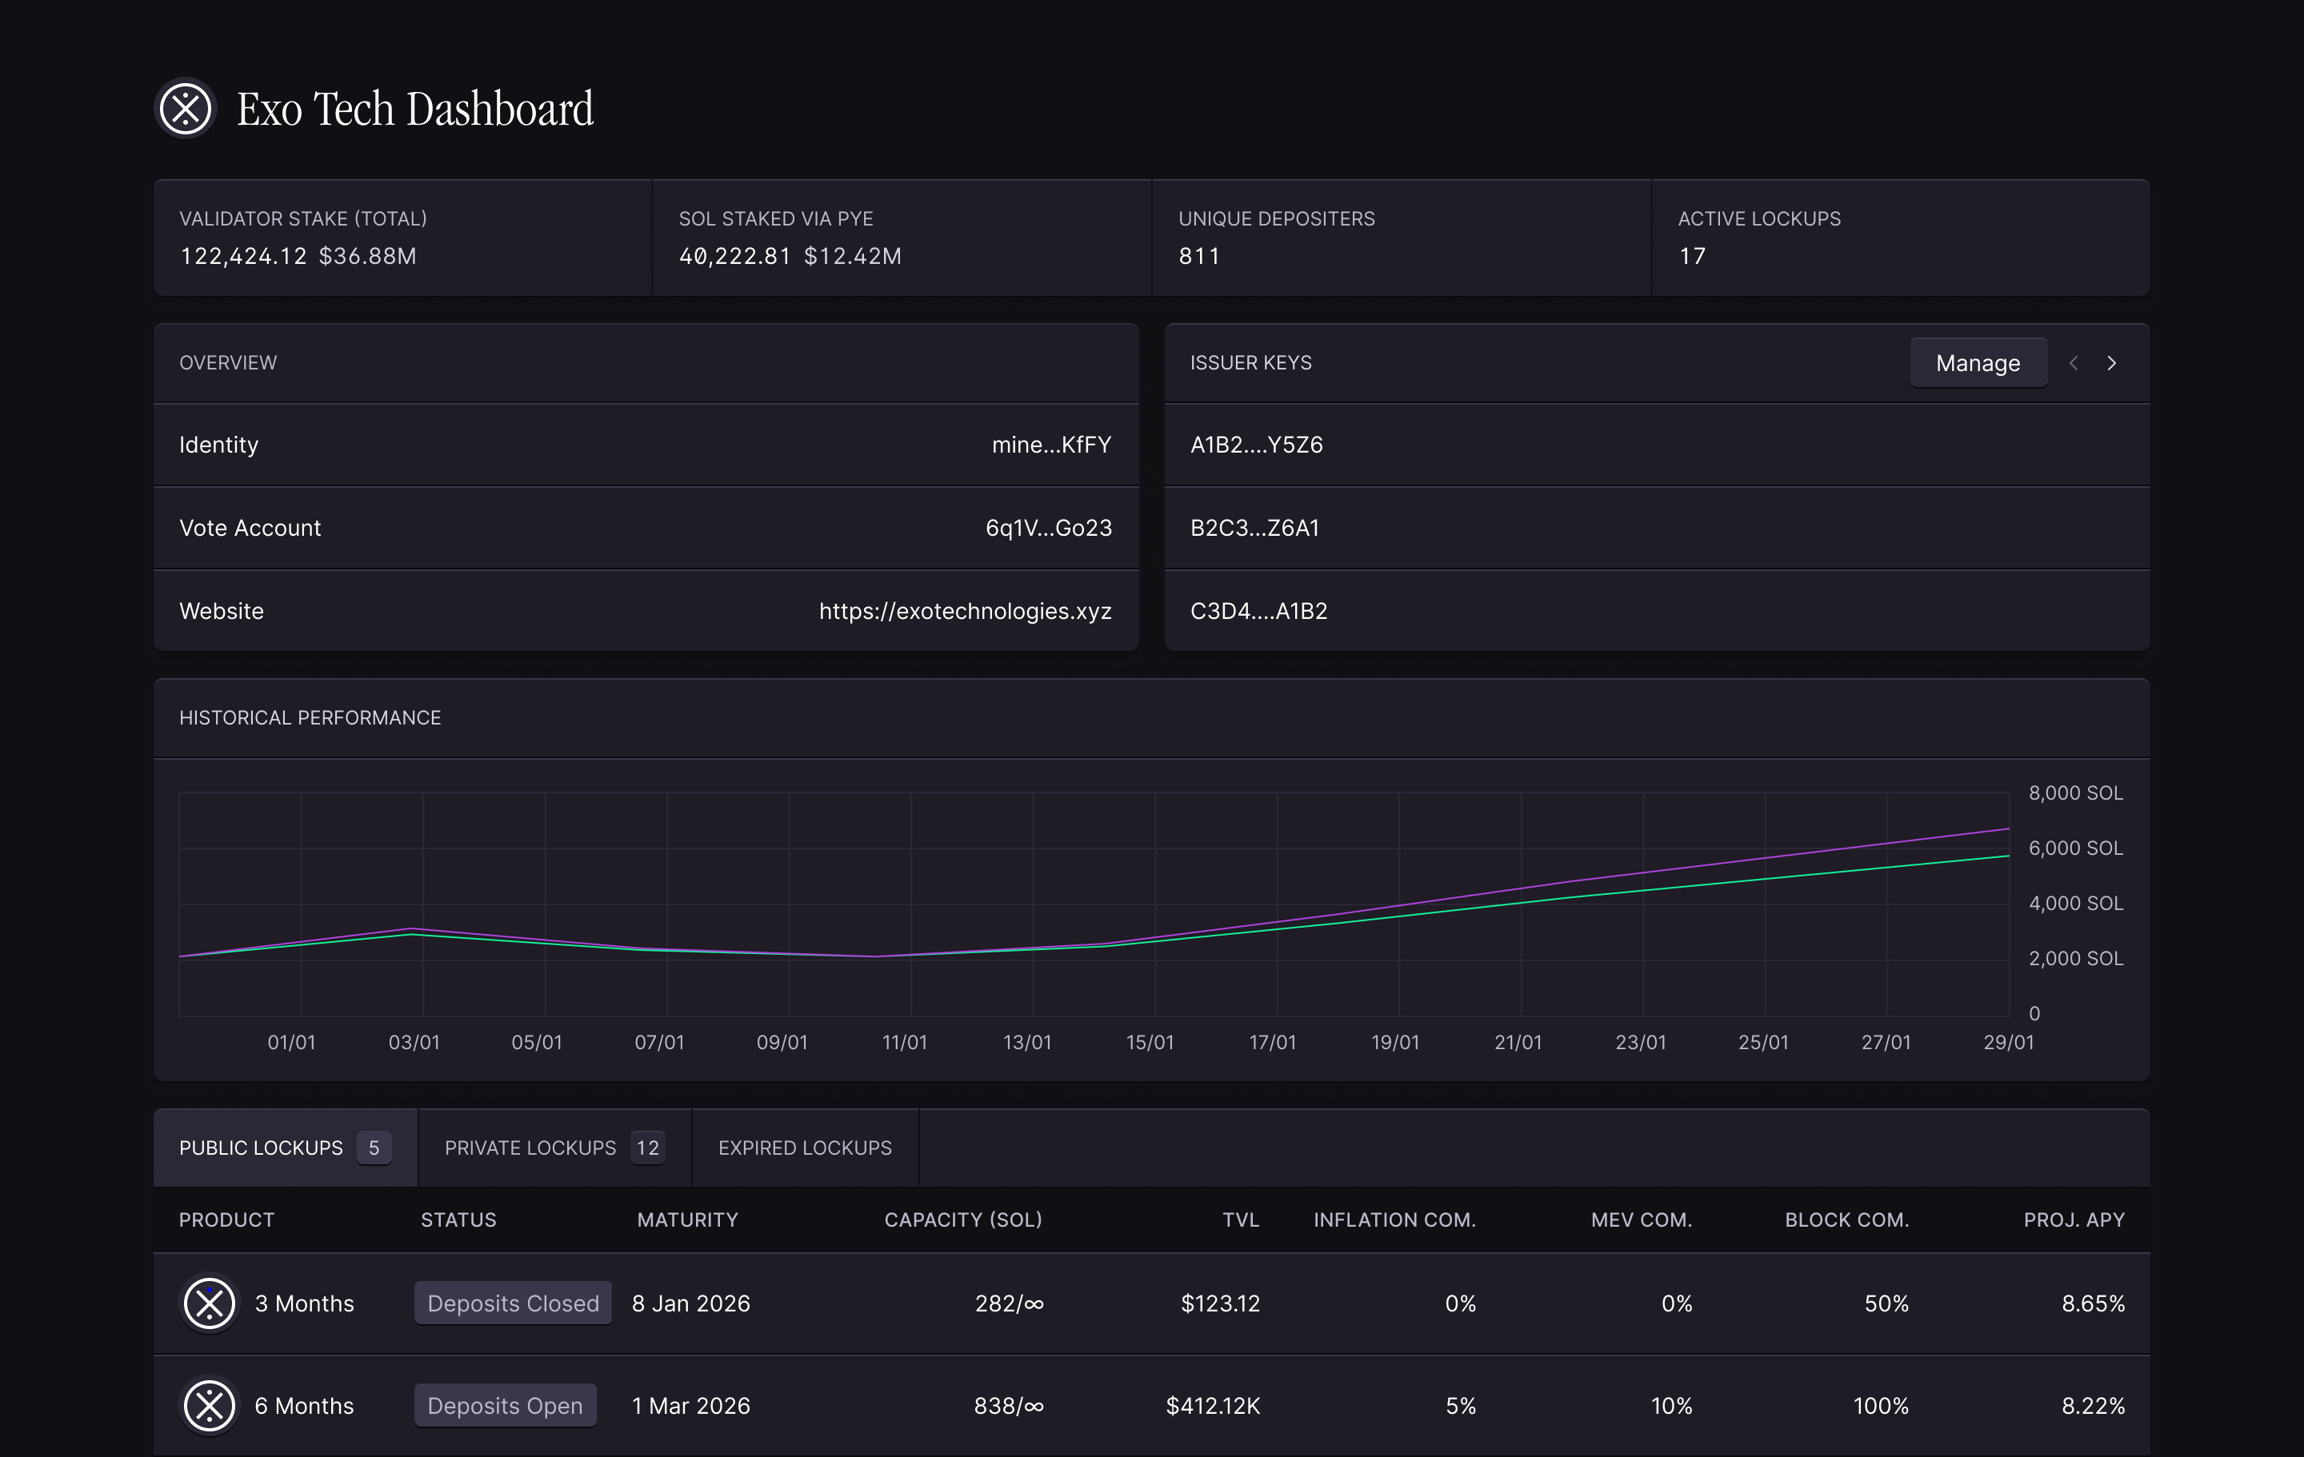Go to previous issuer keys page

click(x=2074, y=363)
